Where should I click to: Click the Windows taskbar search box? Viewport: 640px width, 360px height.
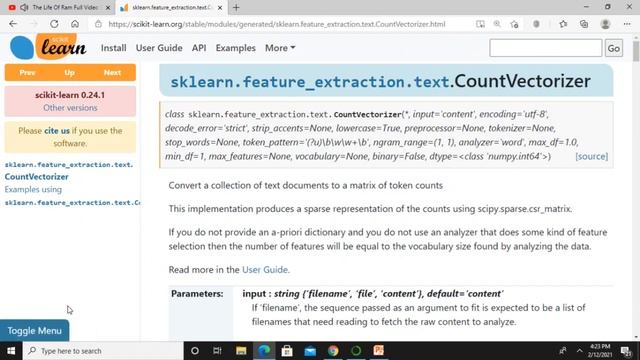tap(103, 351)
